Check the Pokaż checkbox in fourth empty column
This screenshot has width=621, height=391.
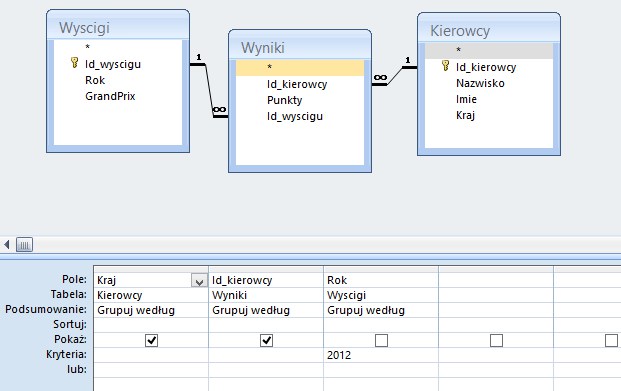click(496, 340)
